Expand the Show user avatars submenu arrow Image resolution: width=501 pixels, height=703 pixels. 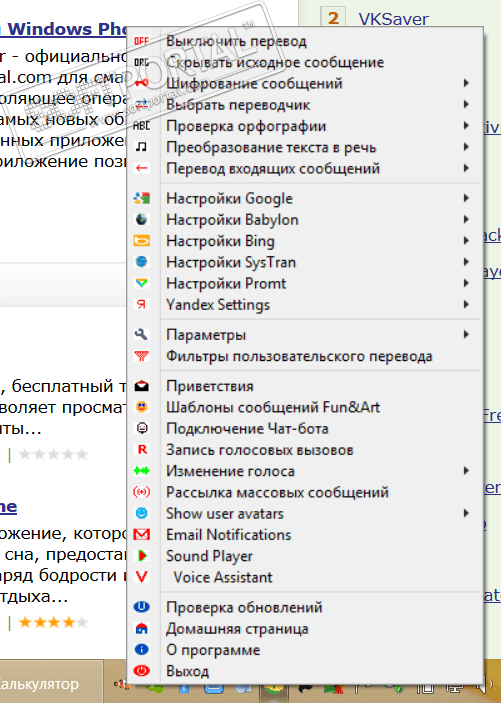pos(466,513)
